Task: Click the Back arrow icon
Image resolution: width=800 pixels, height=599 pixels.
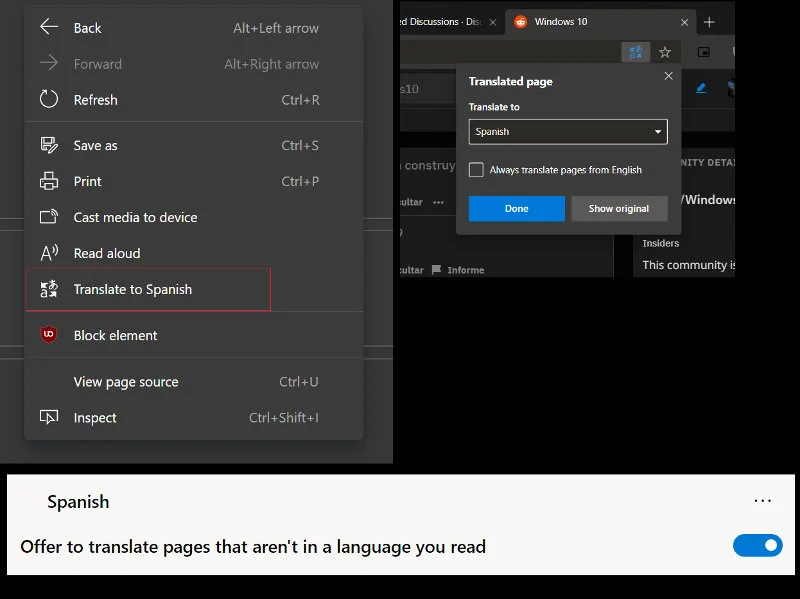Action: pyautogui.click(x=48, y=27)
